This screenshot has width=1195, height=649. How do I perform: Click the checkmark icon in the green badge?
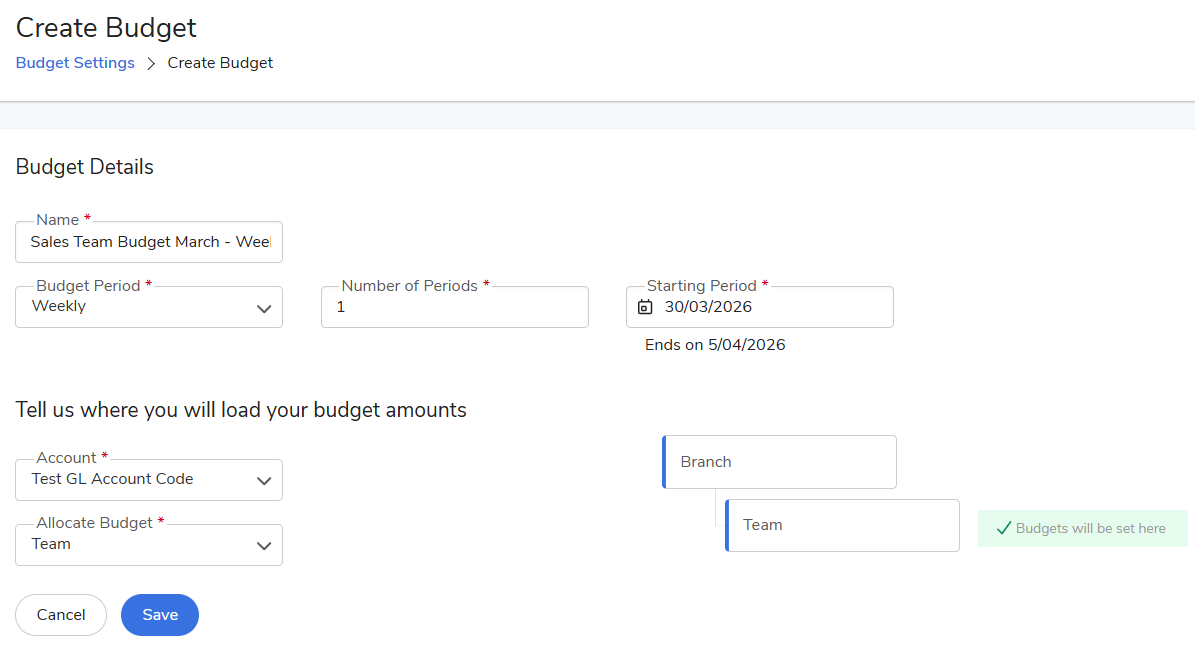(x=1003, y=528)
